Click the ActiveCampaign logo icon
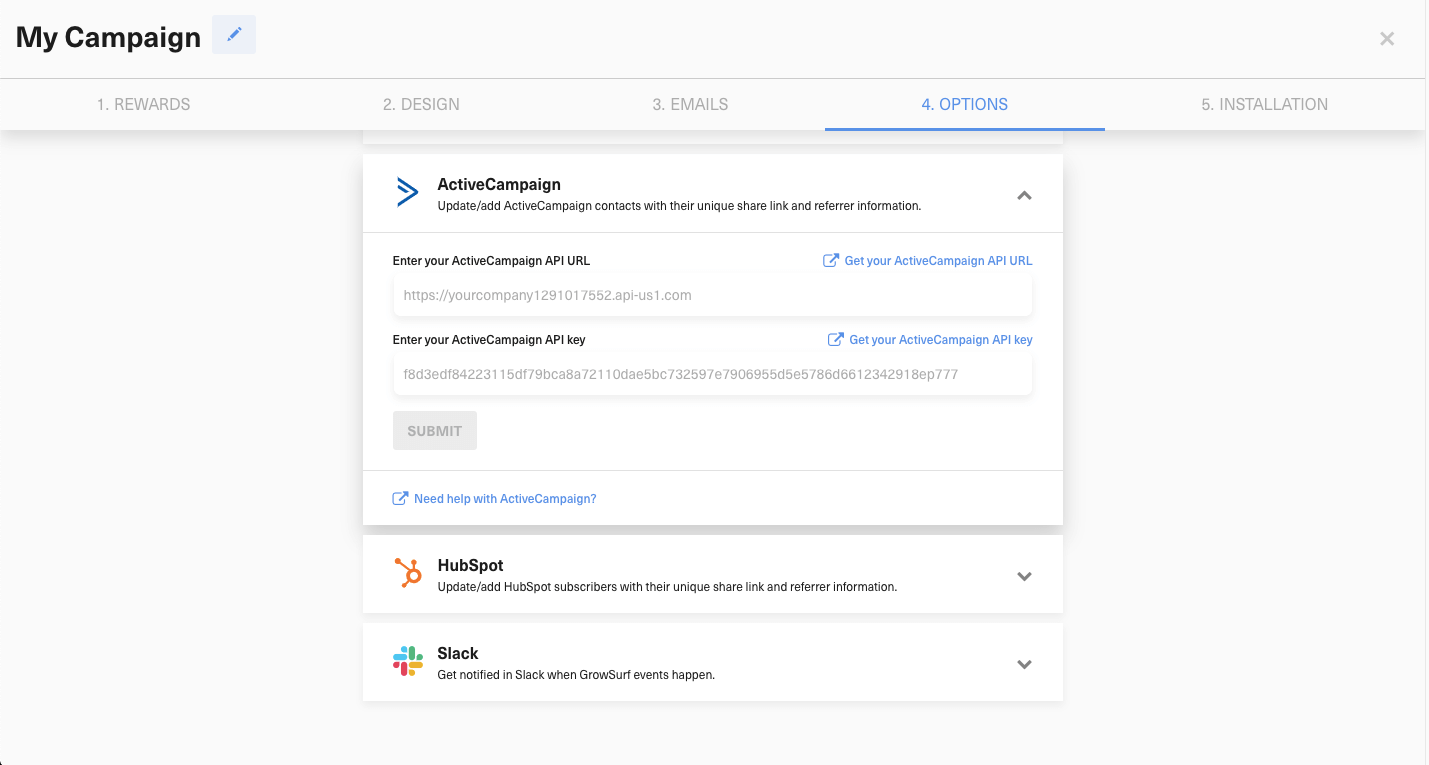The width and height of the screenshot is (1429, 765). click(406, 192)
